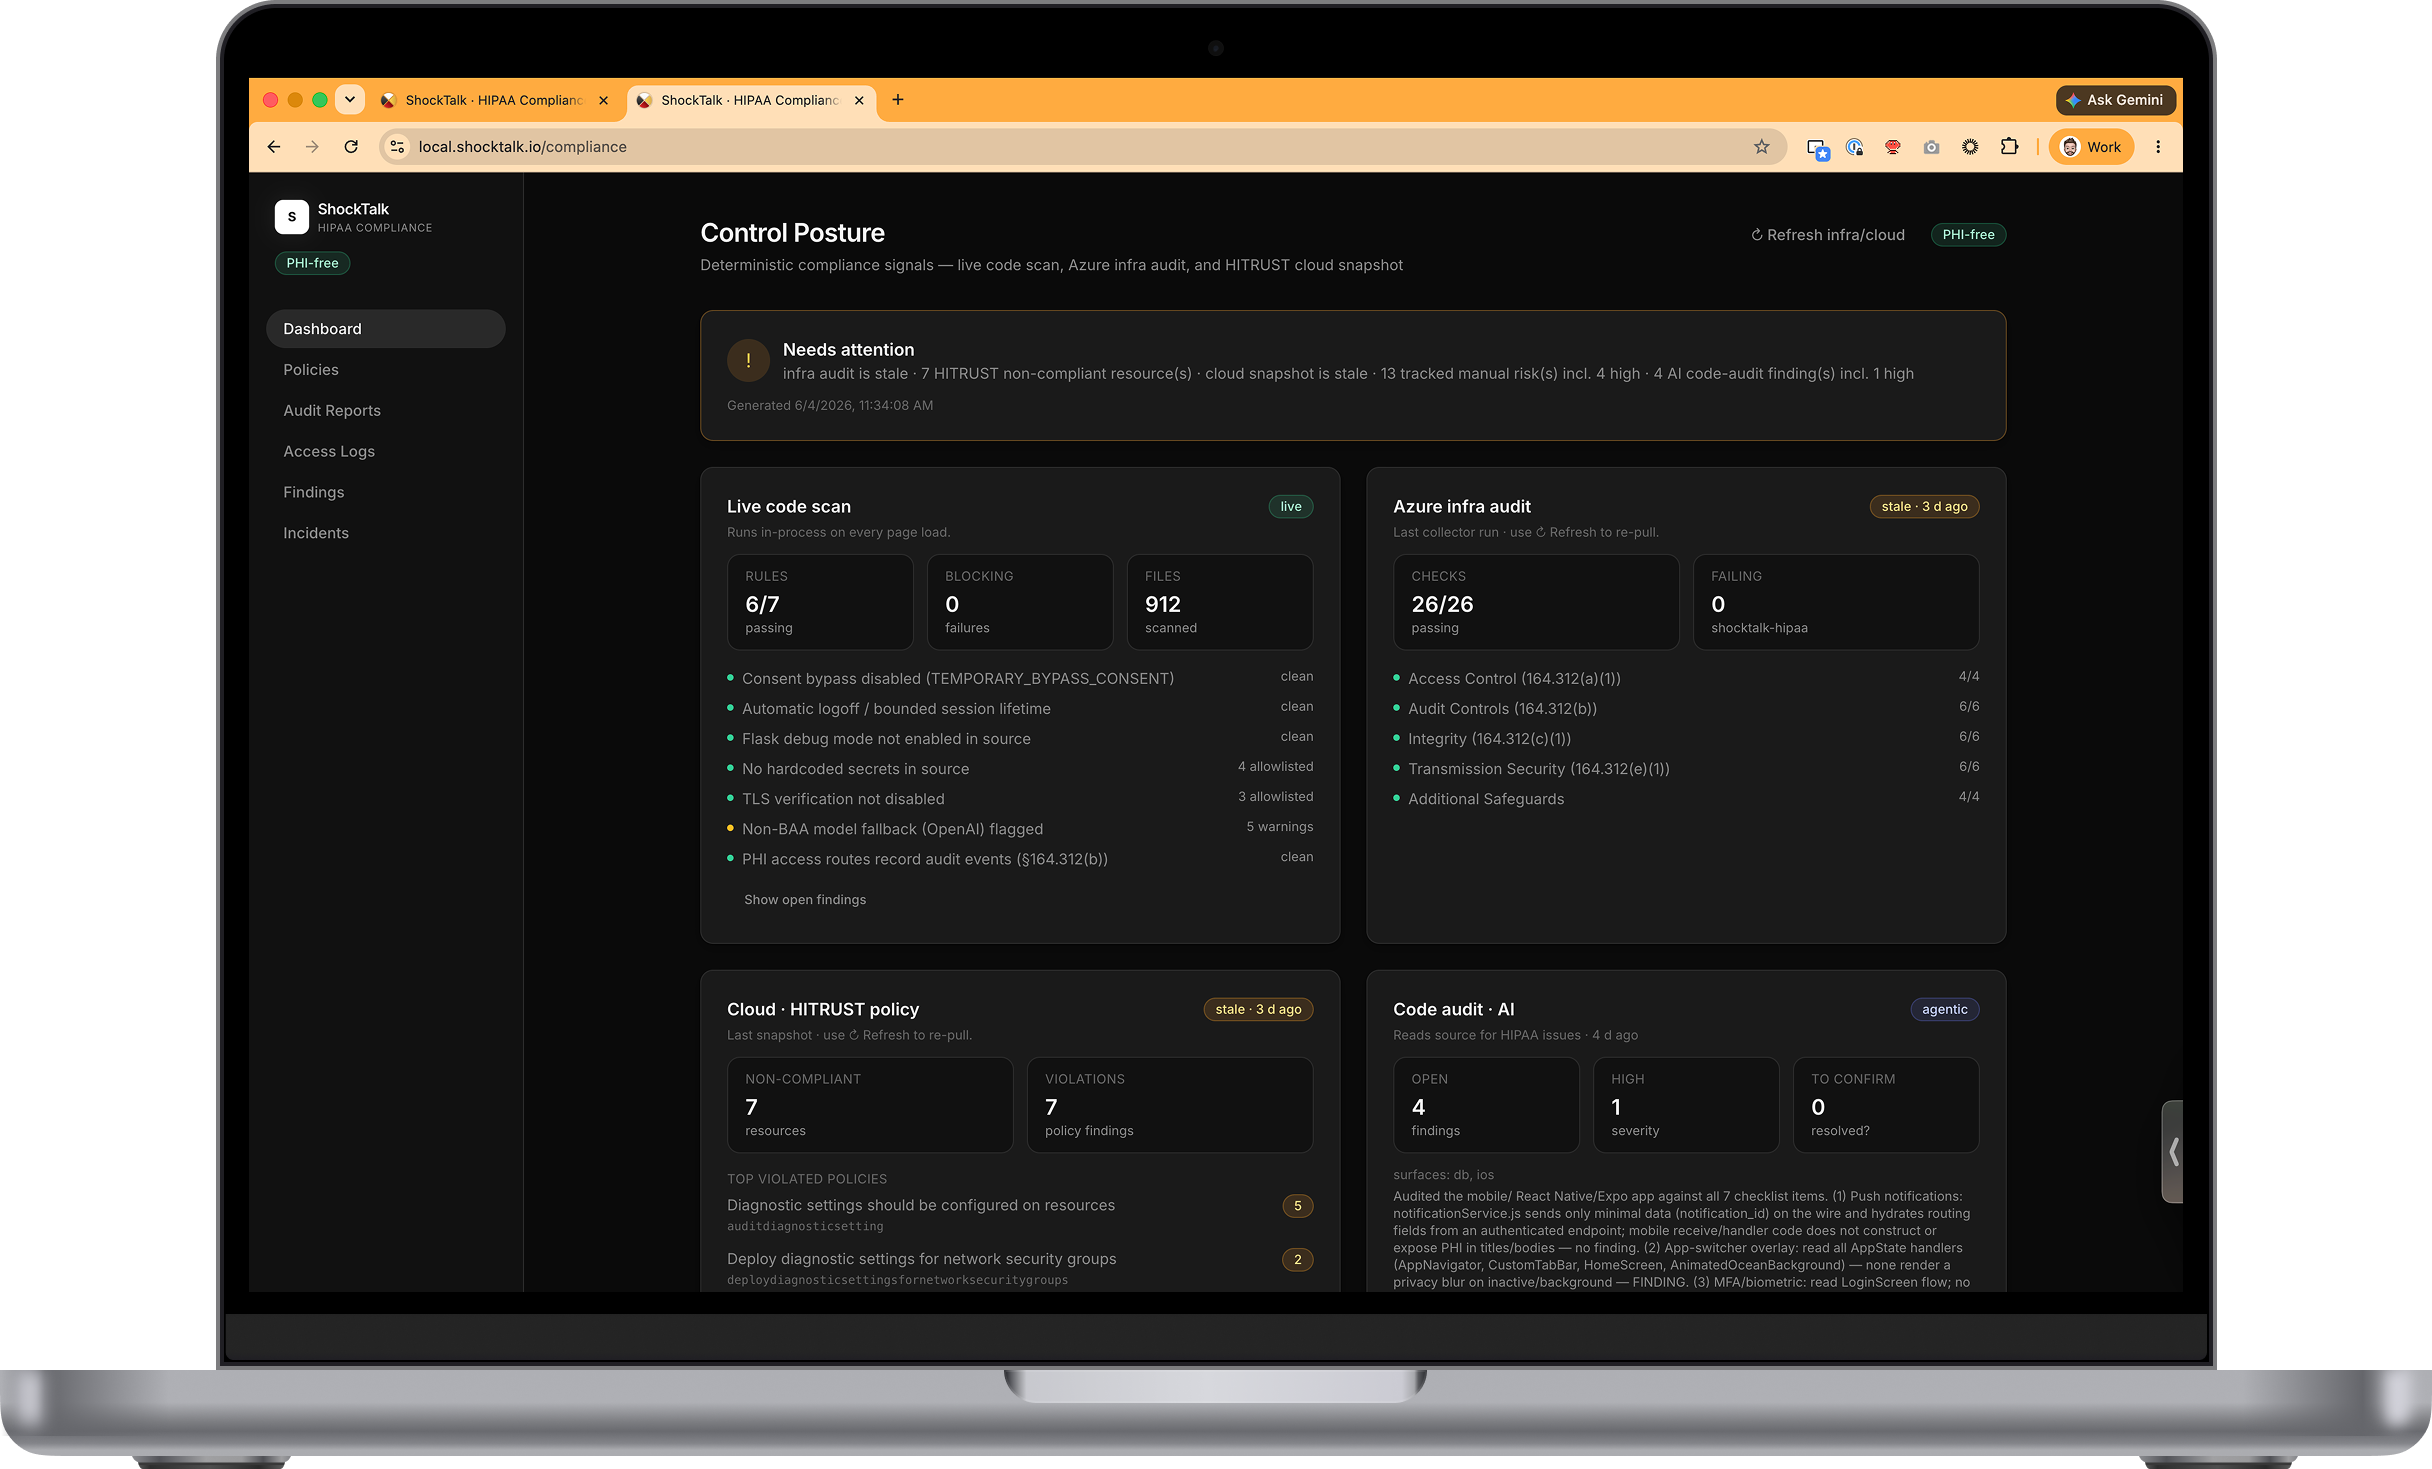Click the browser back arrow
The width and height of the screenshot is (2432, 1469).
coord(274,147)
